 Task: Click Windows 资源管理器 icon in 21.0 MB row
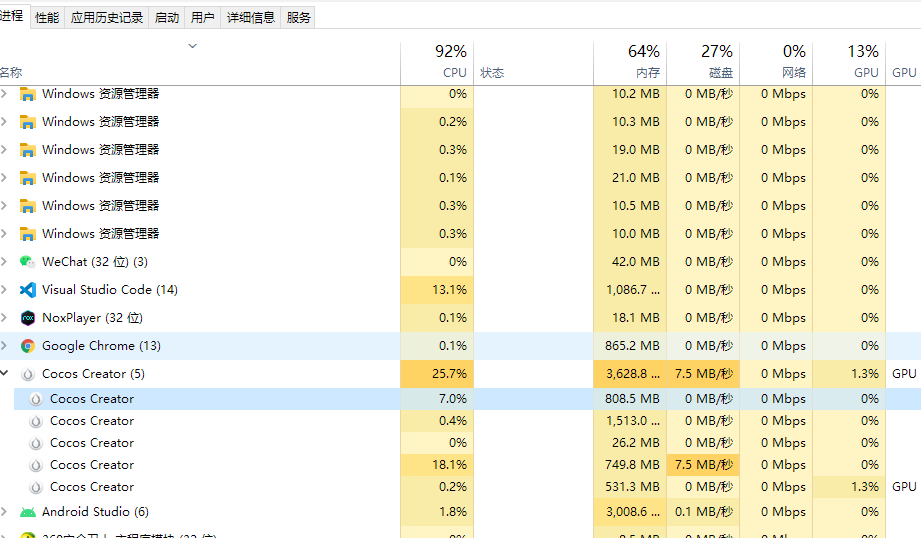[x=28, y=177]
